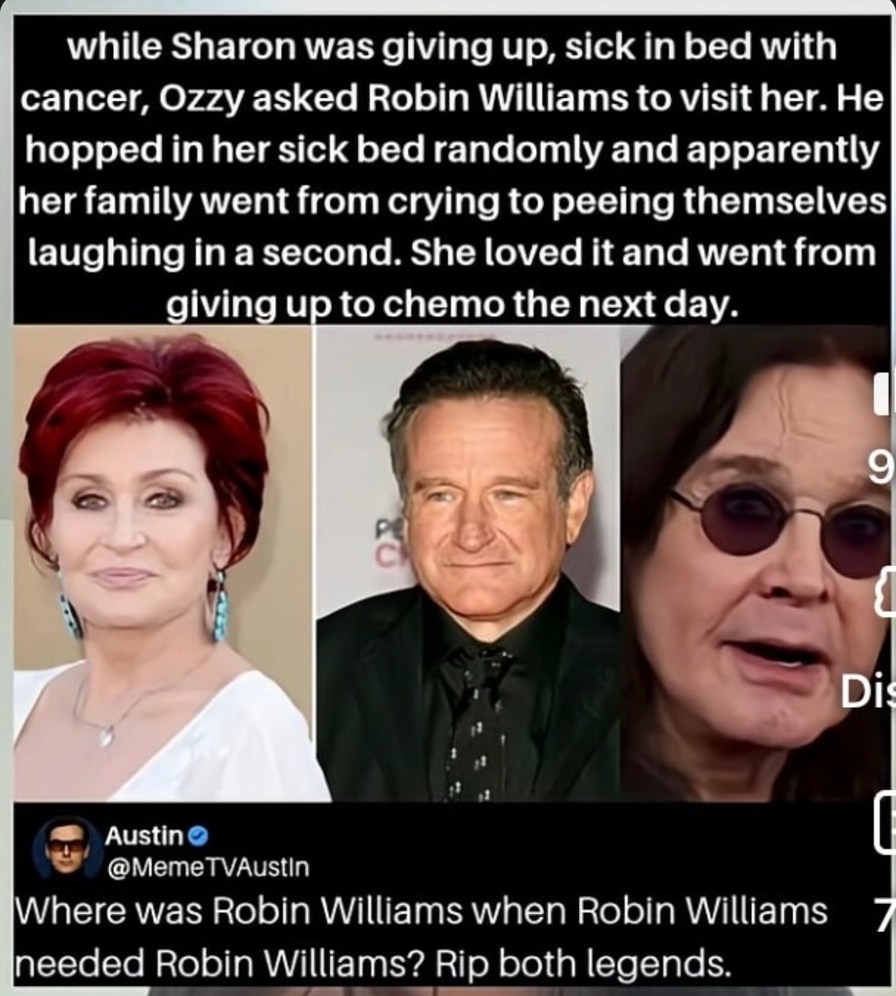Click the post text "Where was Robin Williams when"
The image size is (896, 996).
pos(291,912)
